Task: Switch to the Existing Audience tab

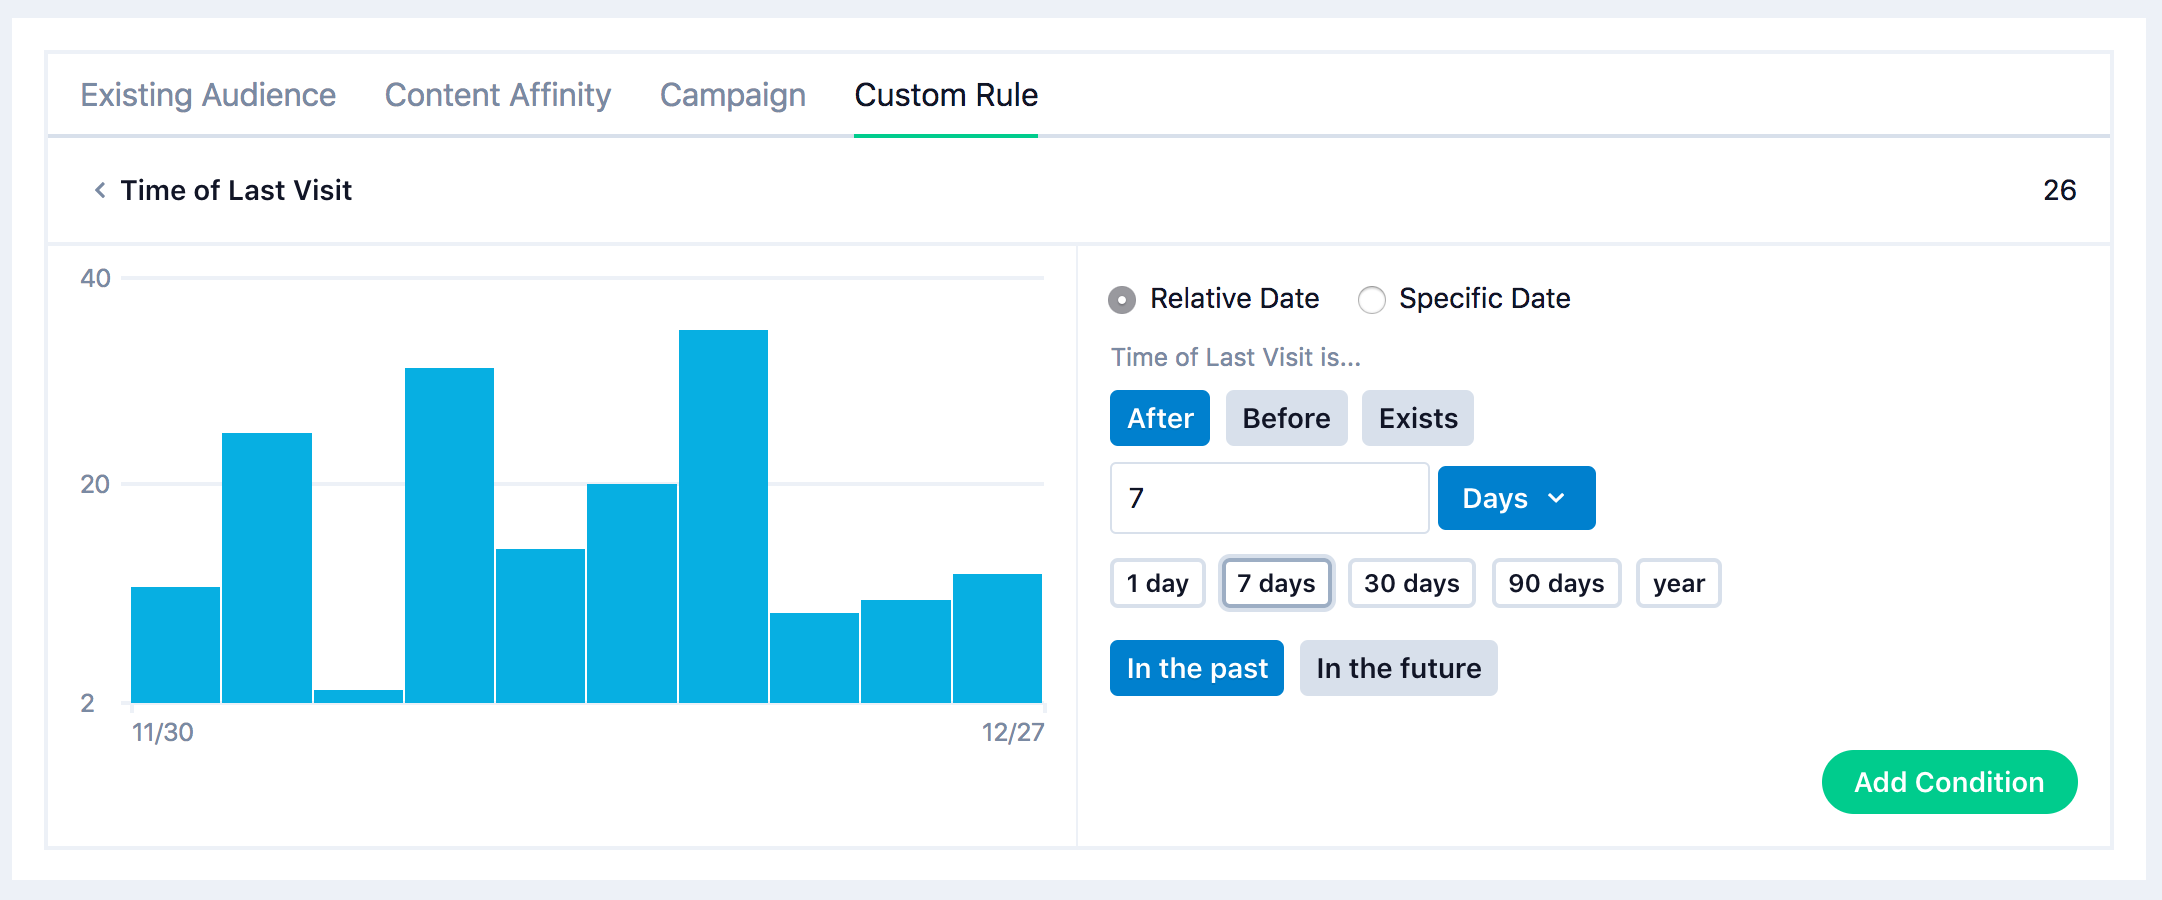Action: (208, 95)
